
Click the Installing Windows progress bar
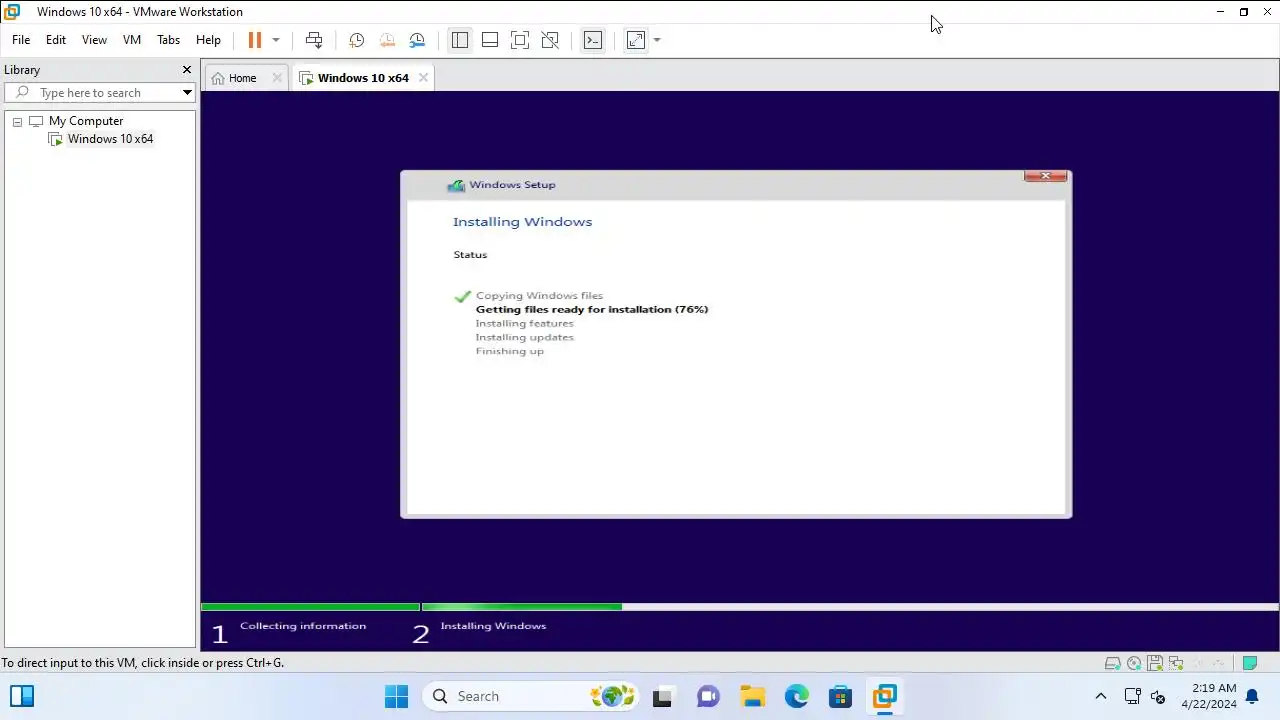[x=850, y=607]
